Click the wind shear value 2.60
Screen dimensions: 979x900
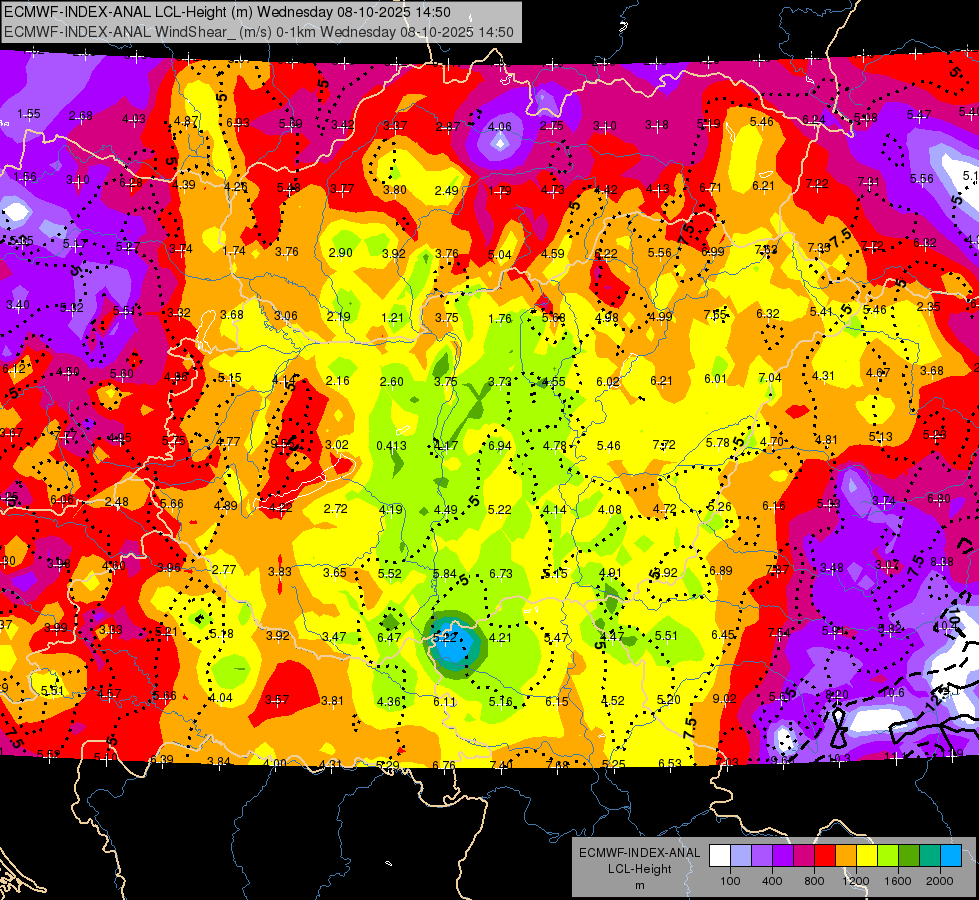[x=391, y=382]
